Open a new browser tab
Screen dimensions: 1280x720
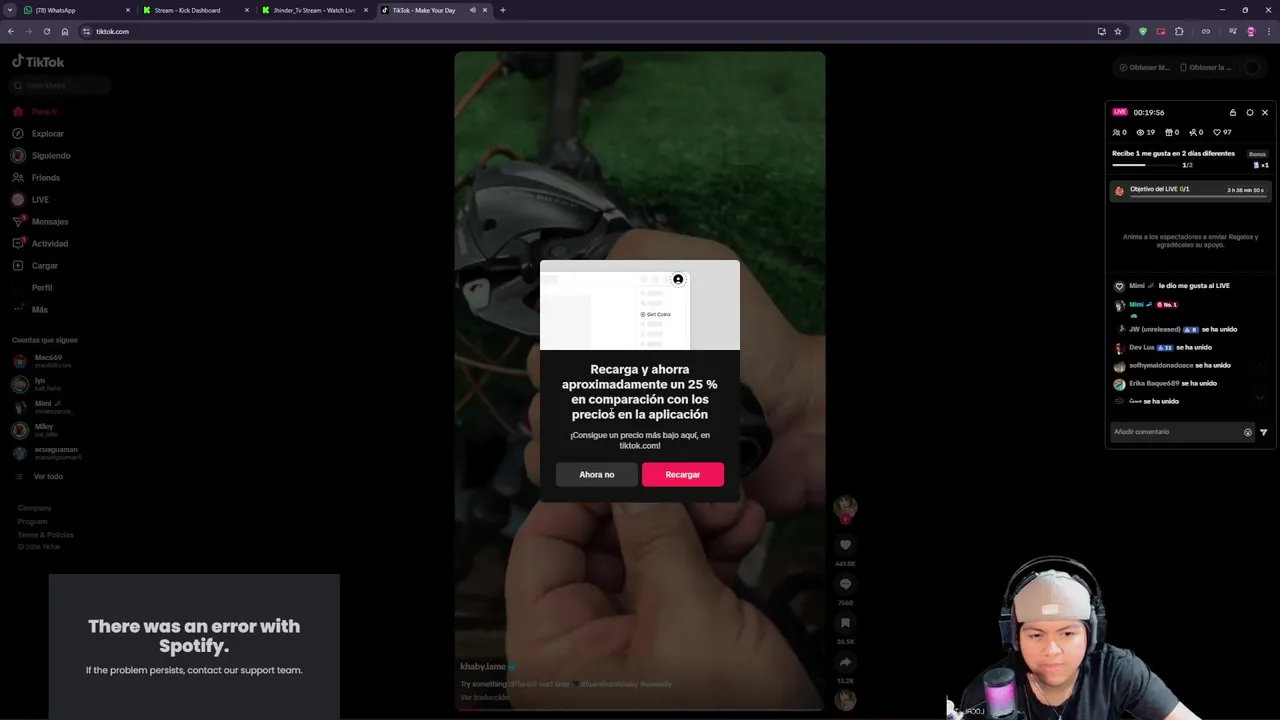coord(502,10)
